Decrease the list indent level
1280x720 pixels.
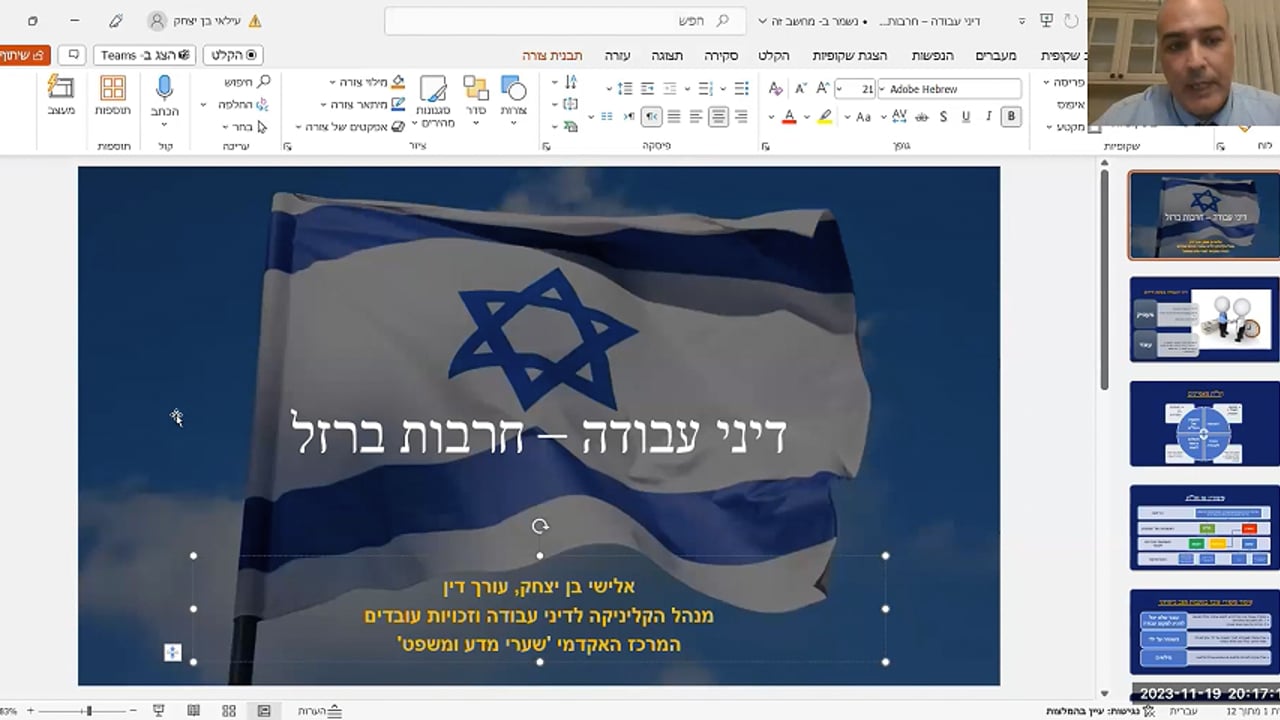670,88
